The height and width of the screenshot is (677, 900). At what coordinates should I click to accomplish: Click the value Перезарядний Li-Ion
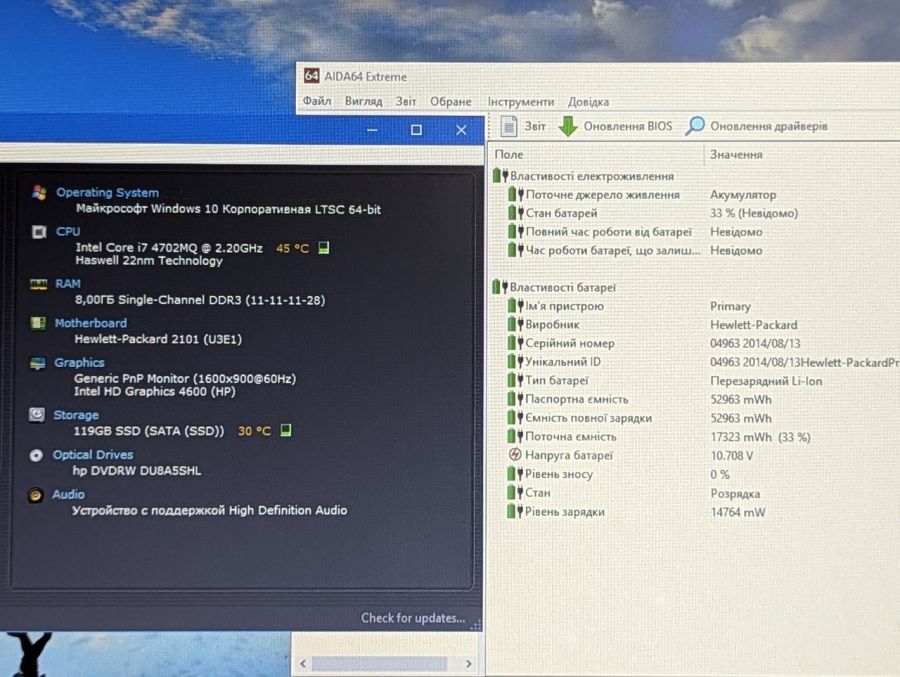(766, 381)
